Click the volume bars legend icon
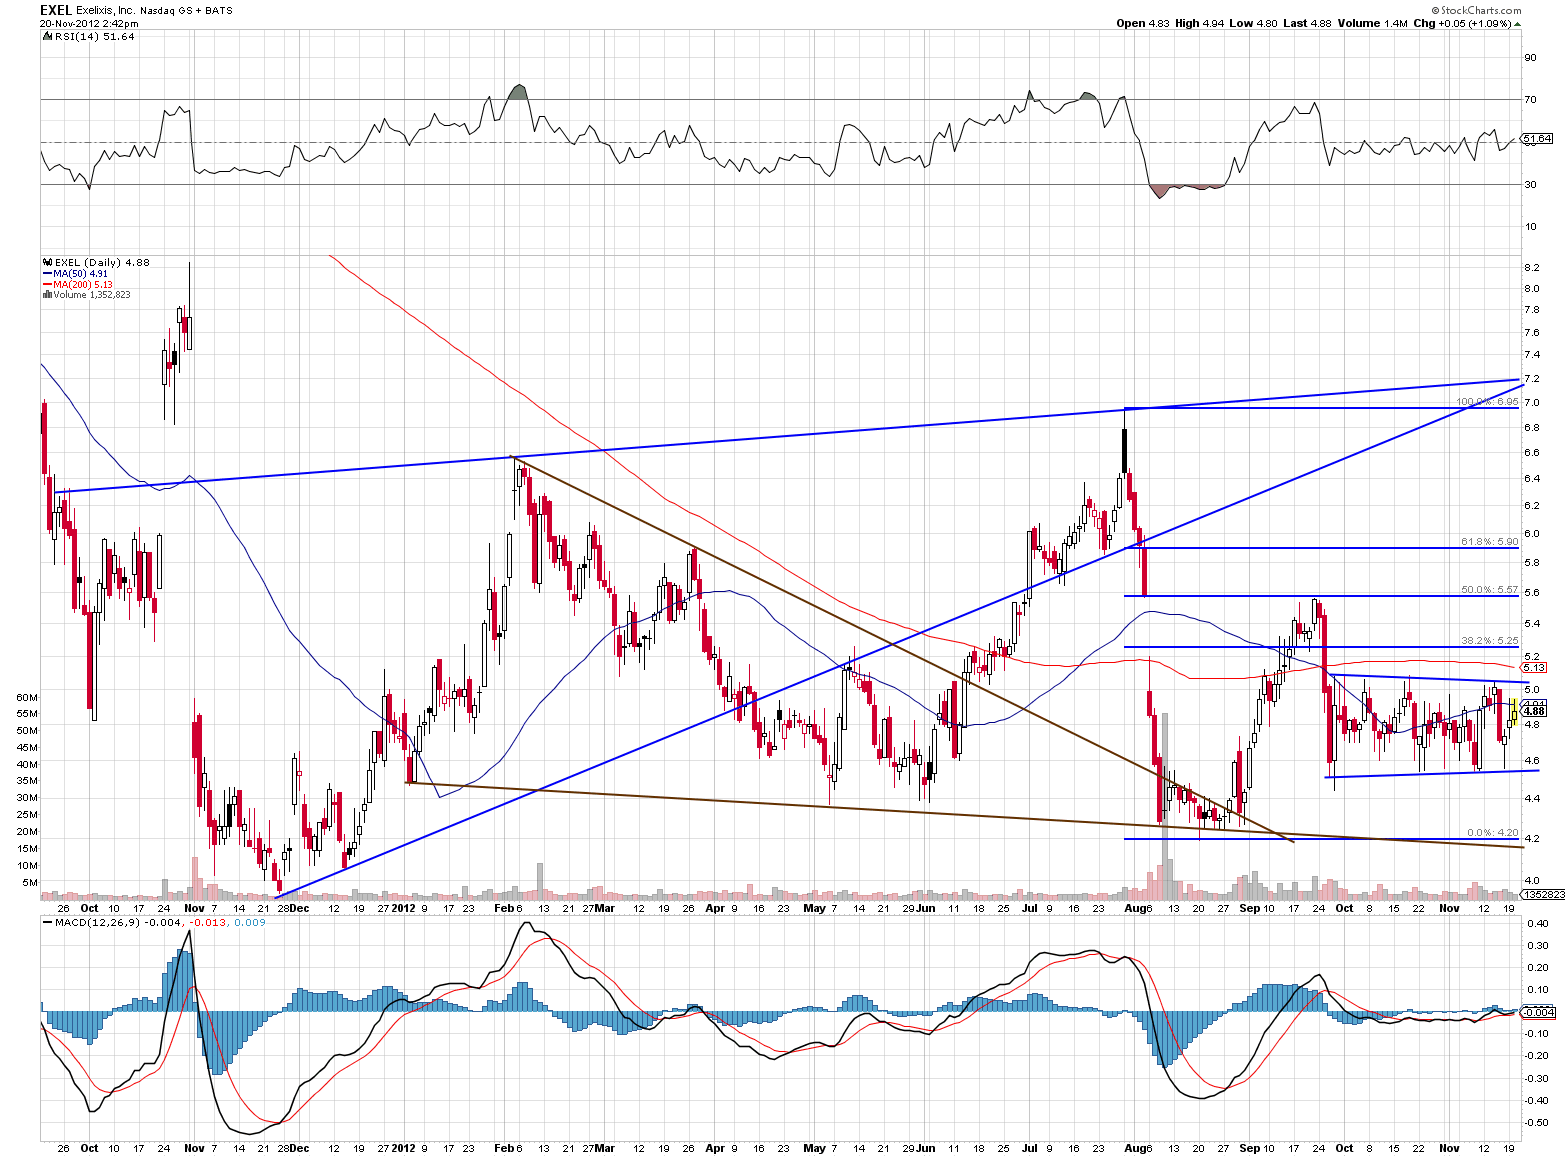1565x1157 pixels. coord(47,295)
